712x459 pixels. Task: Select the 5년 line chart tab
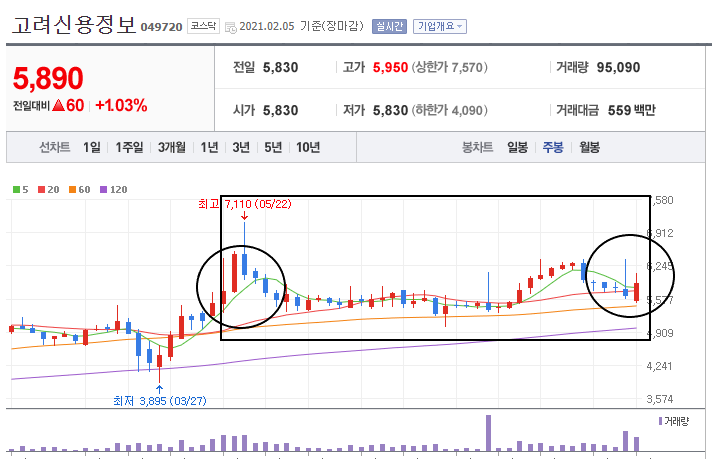[273, 147]
